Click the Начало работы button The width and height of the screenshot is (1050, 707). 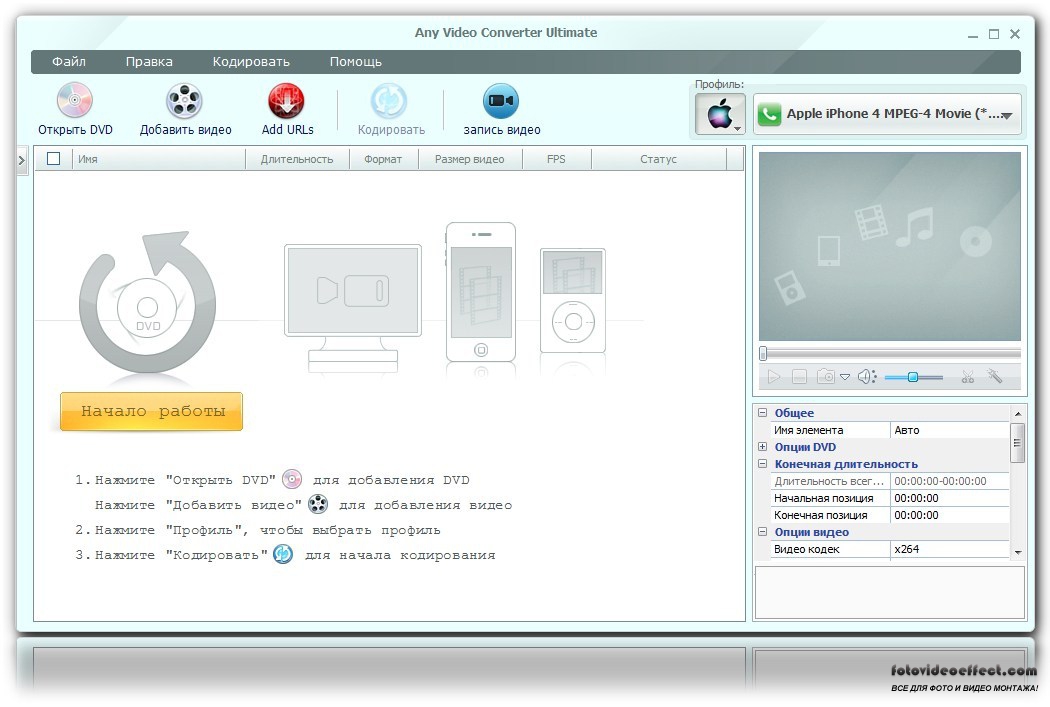click(x=151, y=411)
